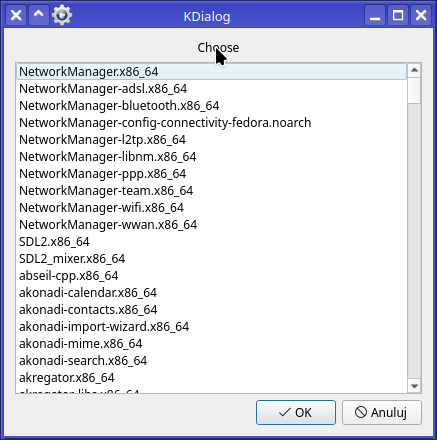Pick NetworkManager-libnm.x86_64 from list
The height and width of the screenshot is (440, 437).
211,157
